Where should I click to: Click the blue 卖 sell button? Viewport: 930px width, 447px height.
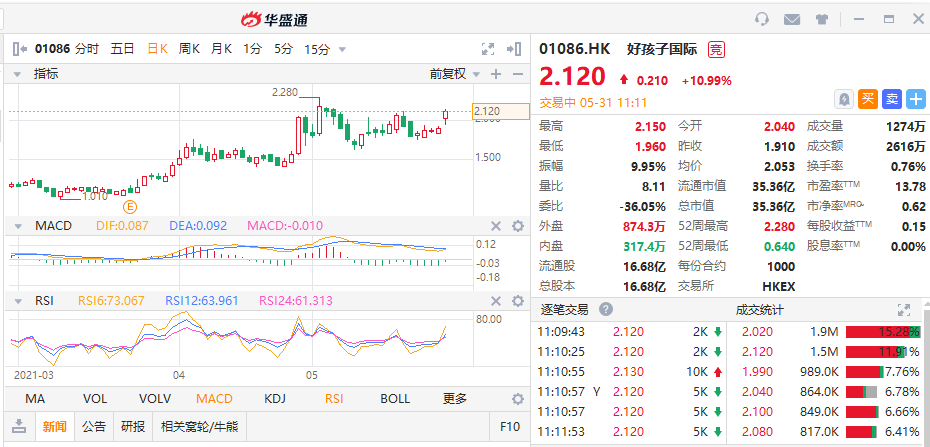tap(891, 99)
